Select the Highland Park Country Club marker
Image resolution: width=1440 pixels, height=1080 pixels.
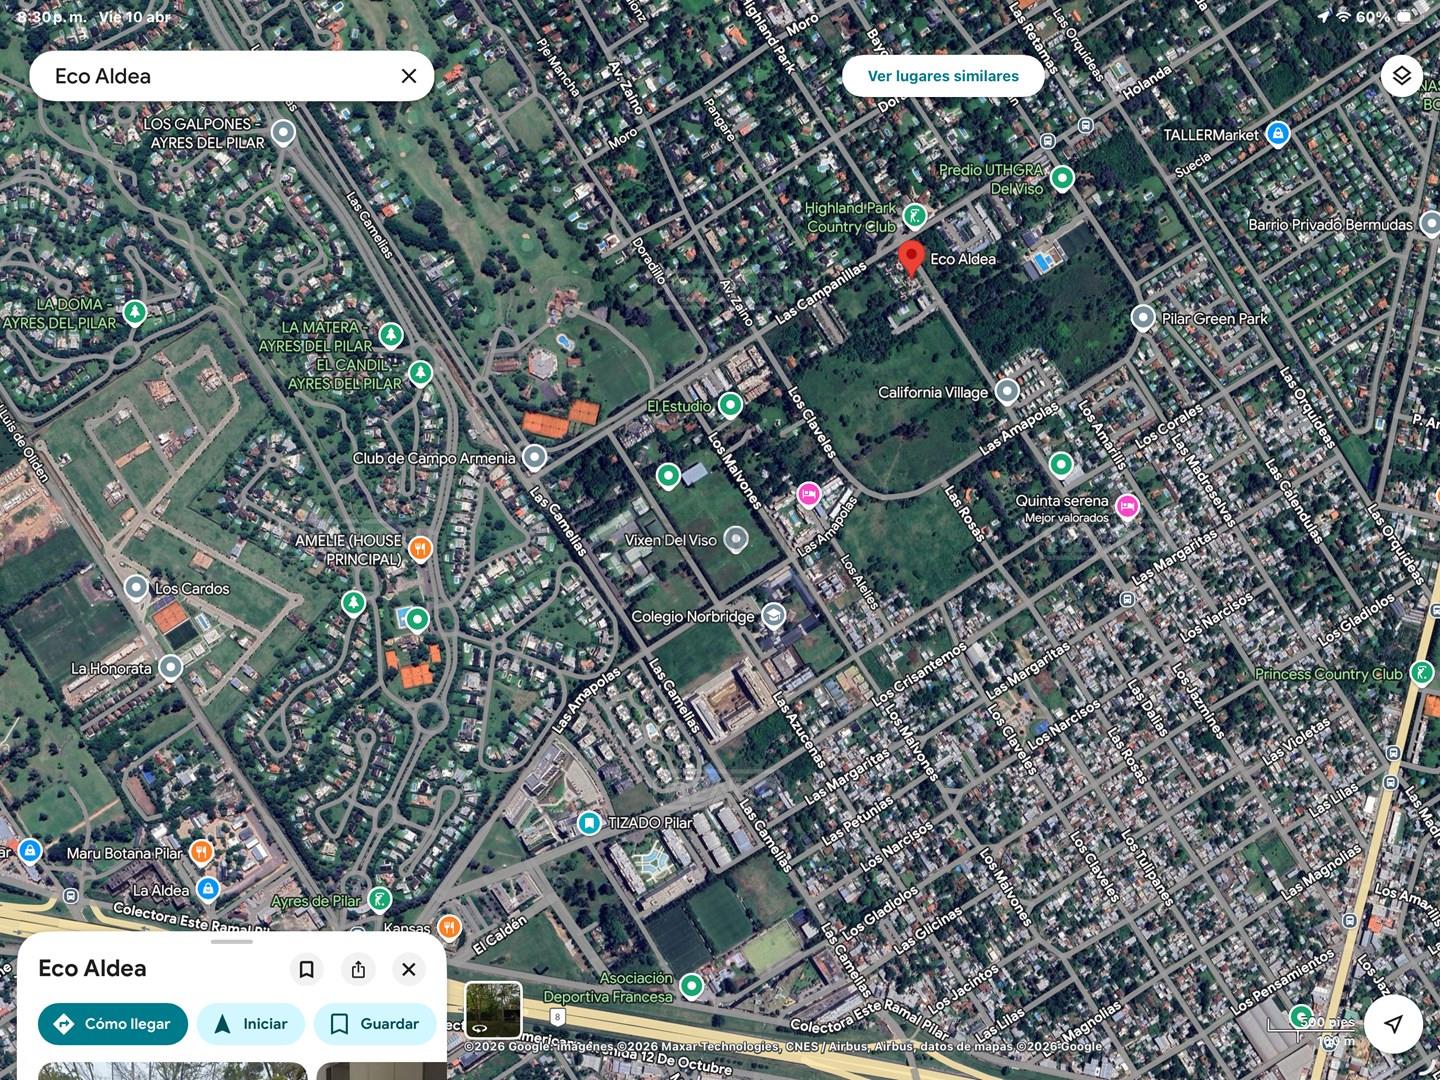pos(914,215)
